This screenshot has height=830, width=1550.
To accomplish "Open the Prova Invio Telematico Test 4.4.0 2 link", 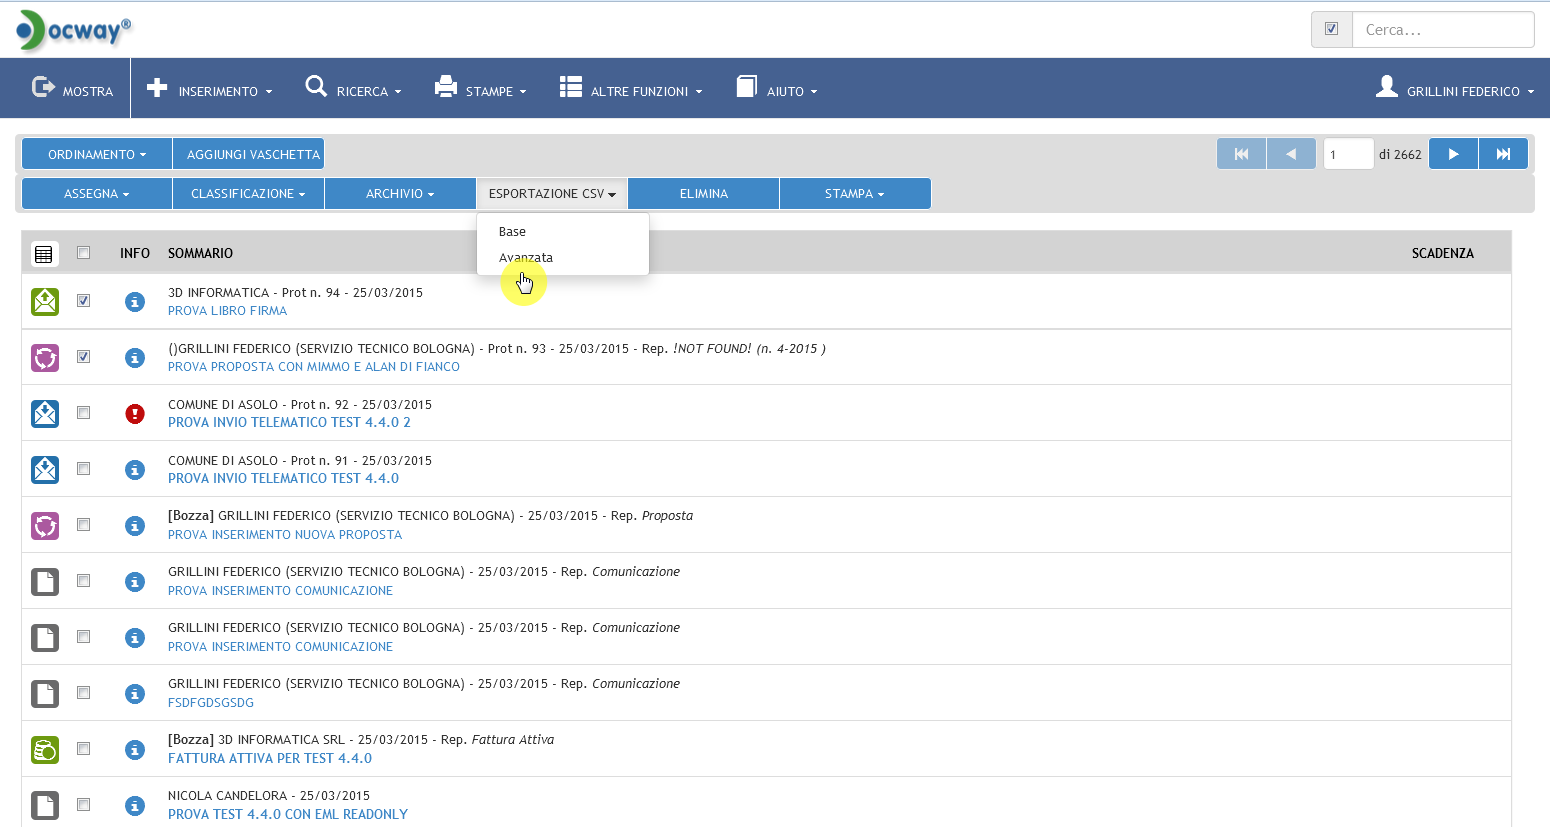I will pyautogui.click(x=289, y=423).
